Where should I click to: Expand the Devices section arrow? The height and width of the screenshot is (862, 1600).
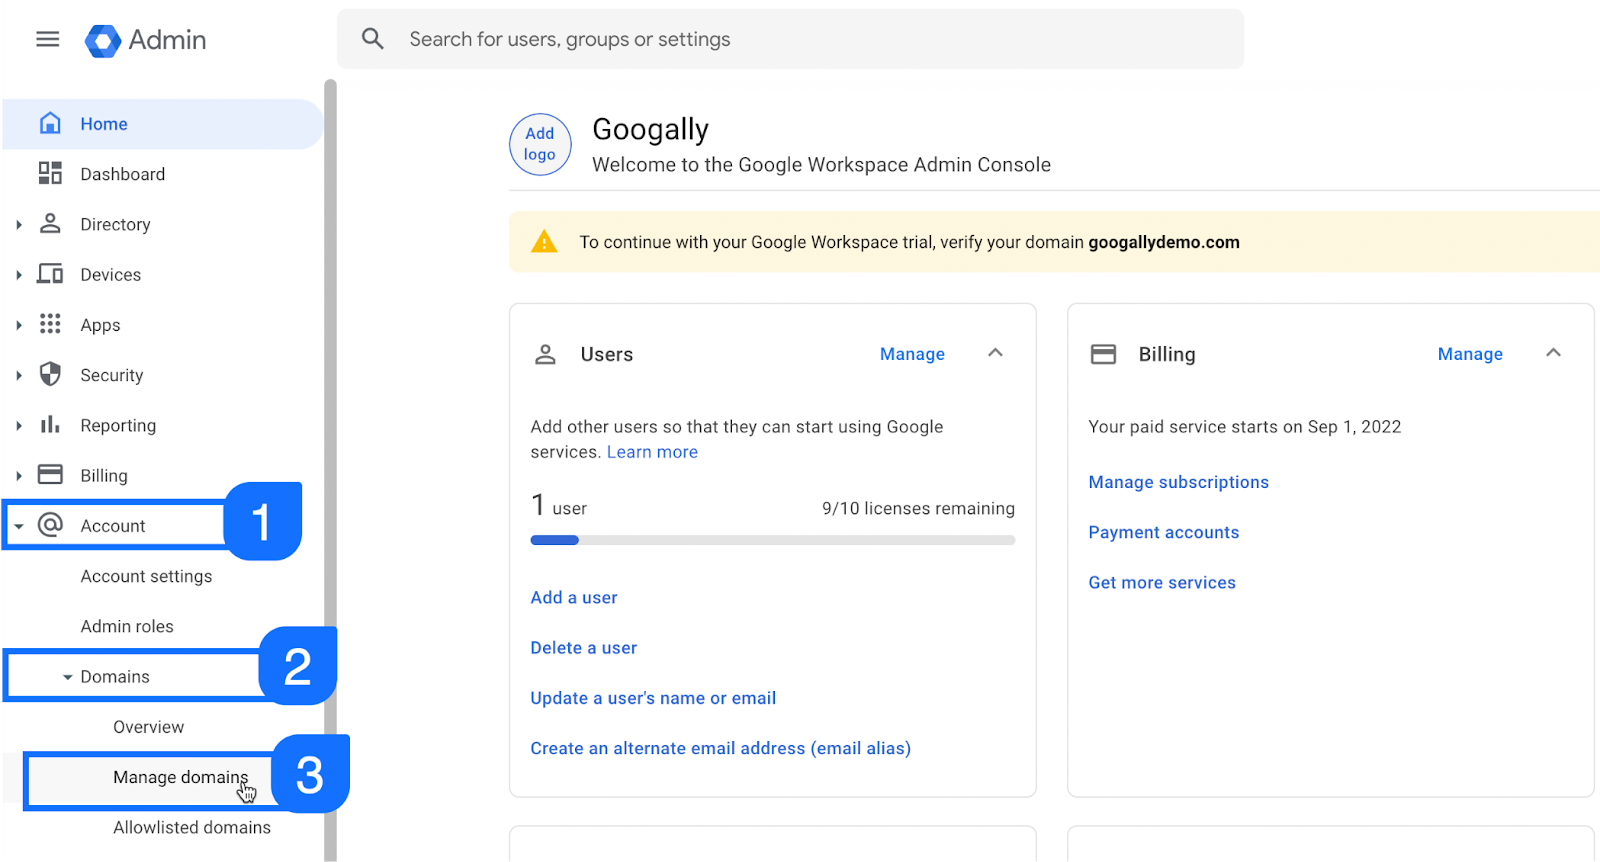coord(19,275)
